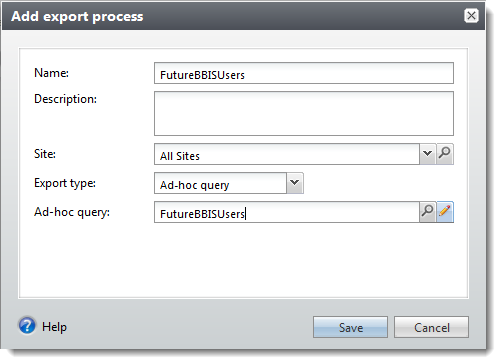Select the Ad-hoc query export type box
The width and height of the screenshot is (501, 364).
tap(220, 183)
